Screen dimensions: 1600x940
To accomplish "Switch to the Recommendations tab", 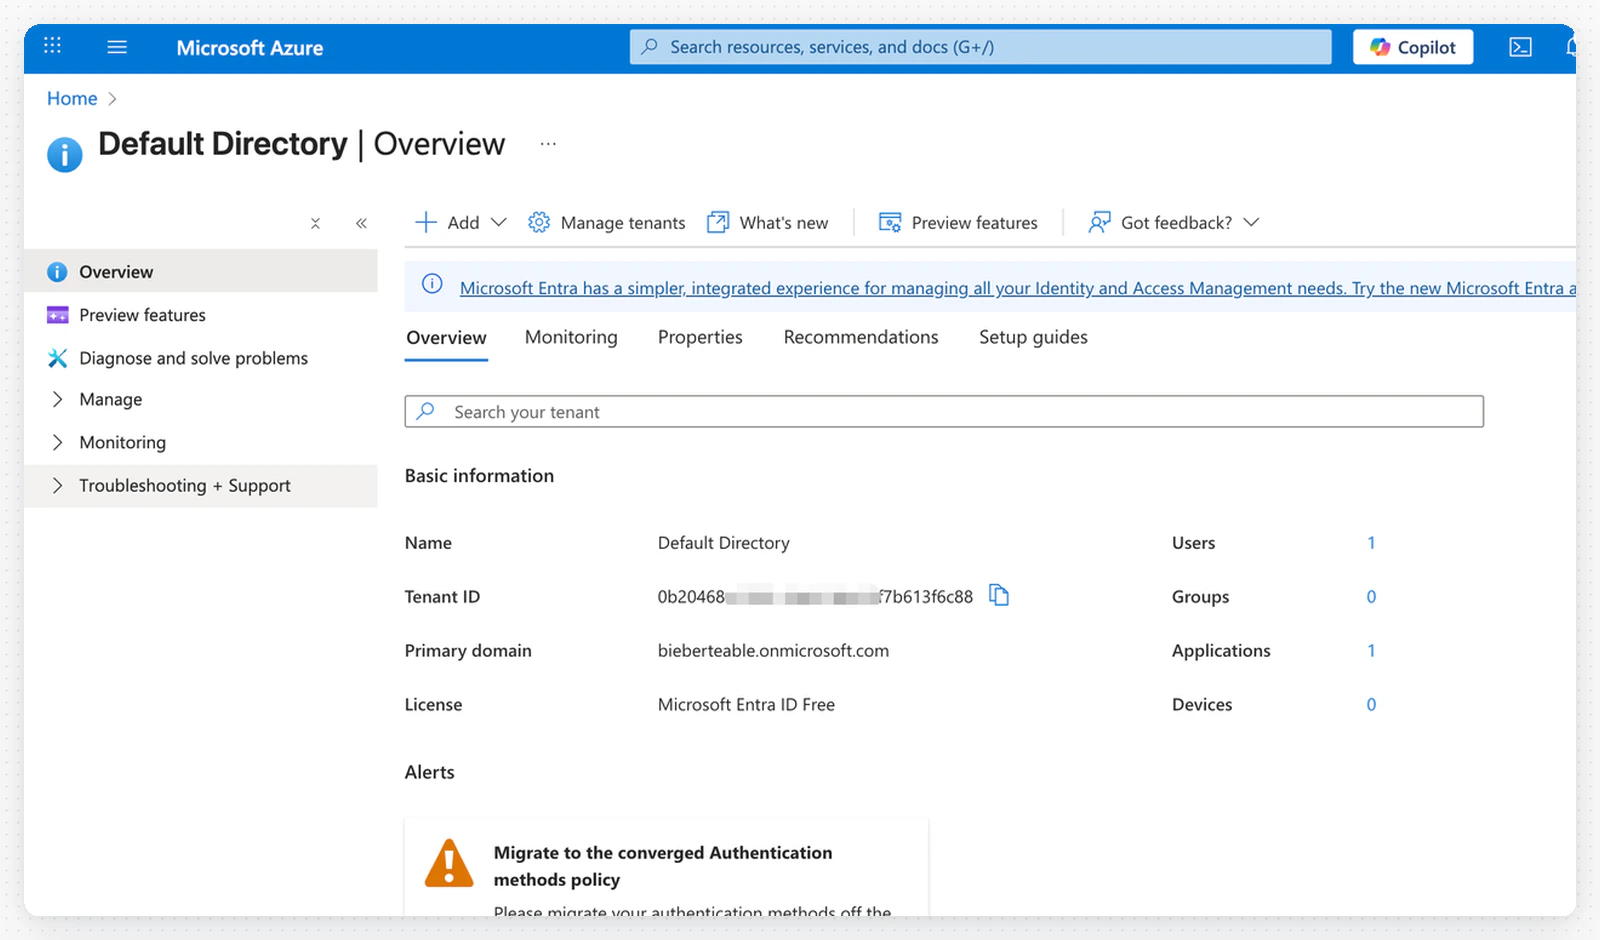I will [861, 337].
